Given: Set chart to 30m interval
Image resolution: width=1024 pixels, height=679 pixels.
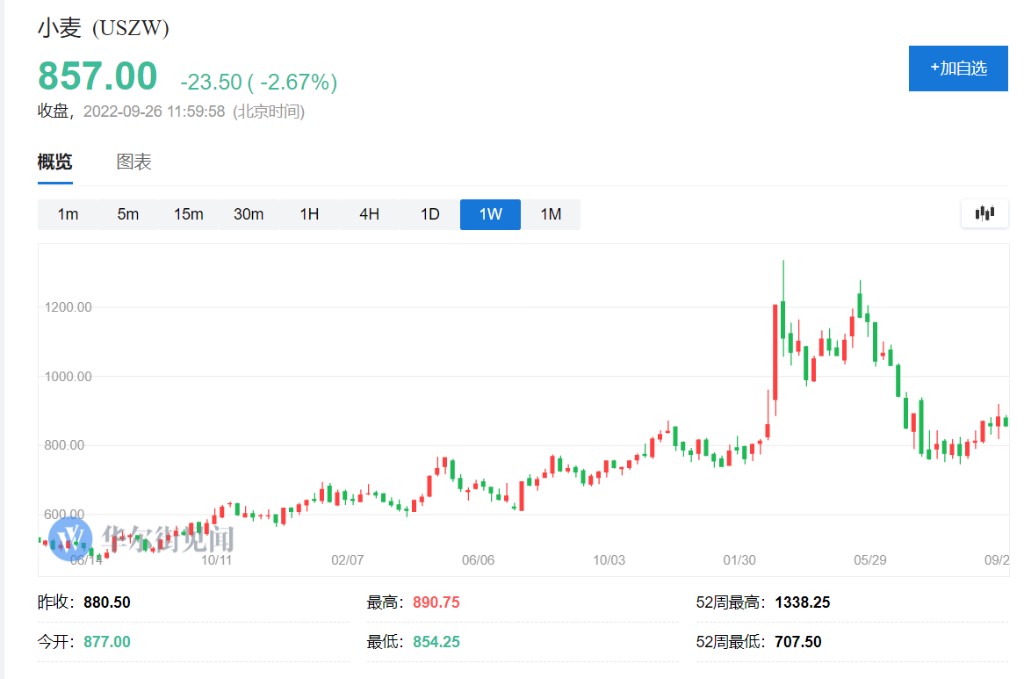Looking at the screenshot, I should coord(248,214).
